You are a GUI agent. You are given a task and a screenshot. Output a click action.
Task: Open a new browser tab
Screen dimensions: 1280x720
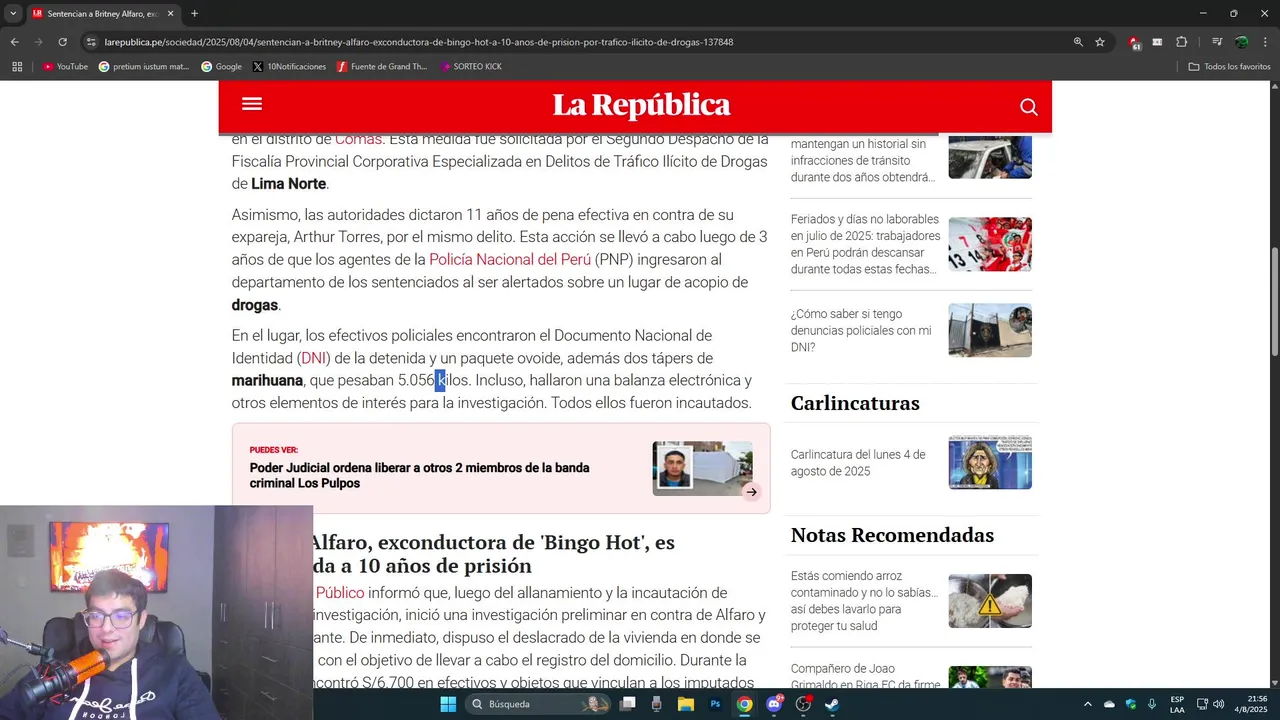(x=194, y=14)
